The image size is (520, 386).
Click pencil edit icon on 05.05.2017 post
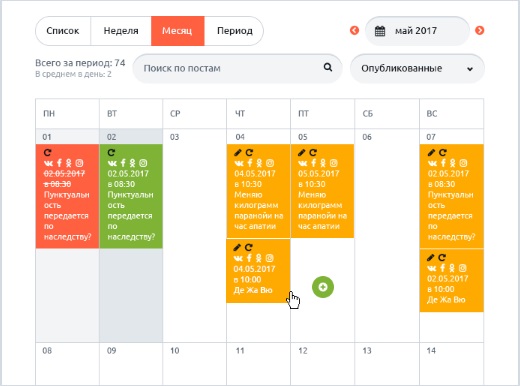(302, 153)
